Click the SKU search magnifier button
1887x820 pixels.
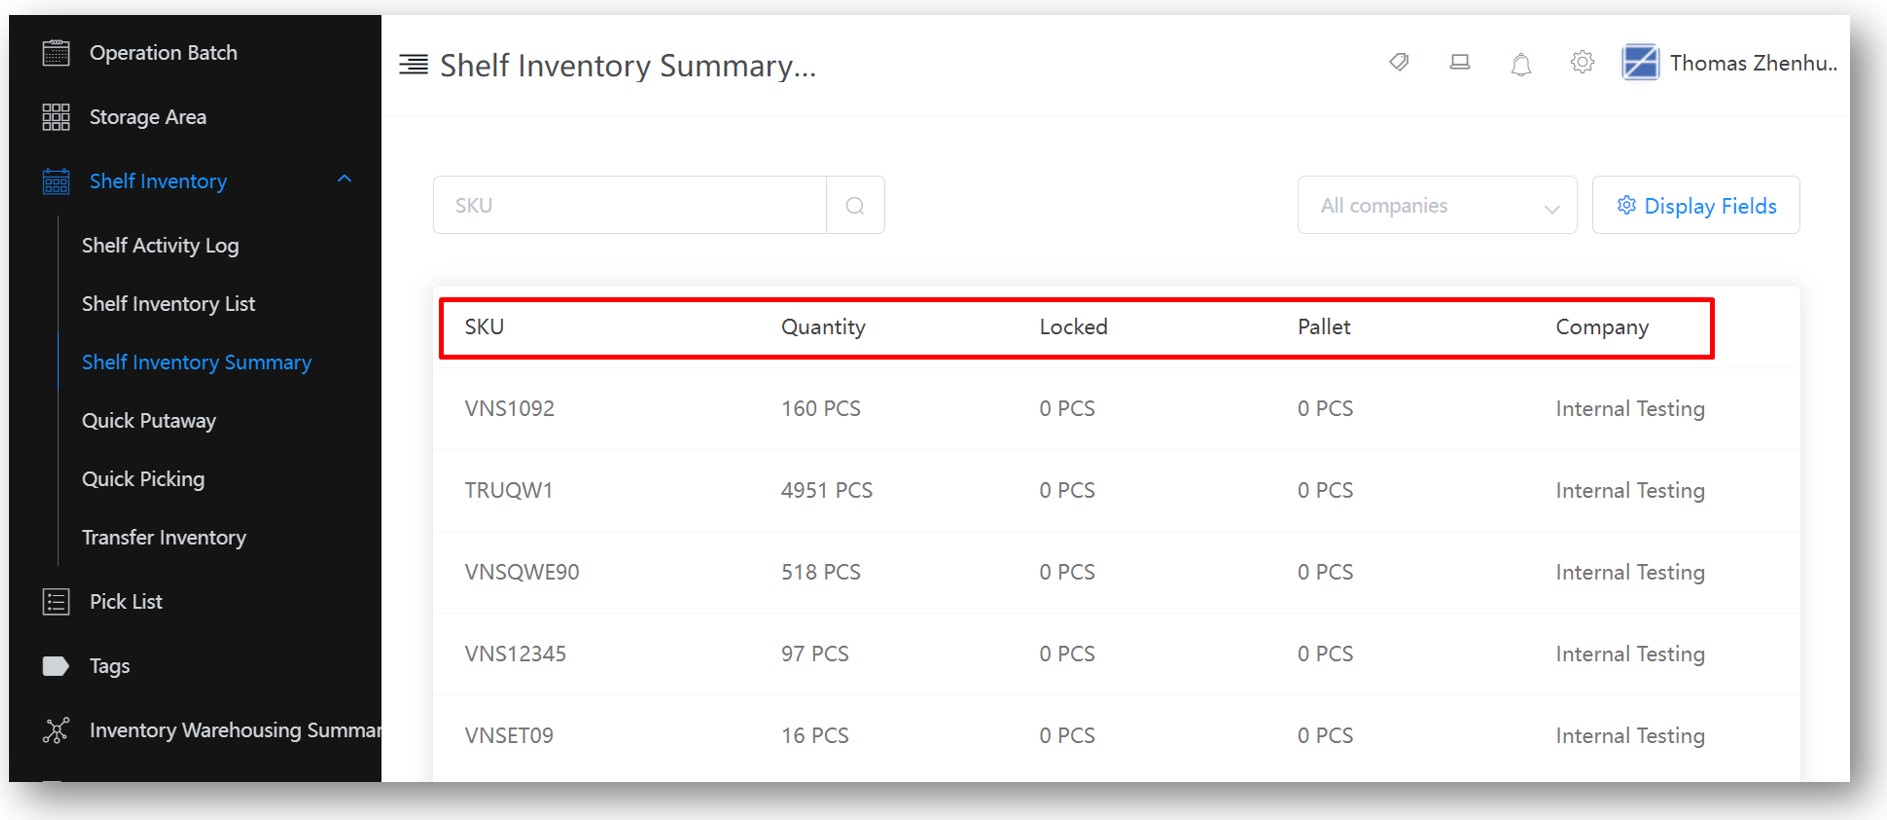[855, 205]
